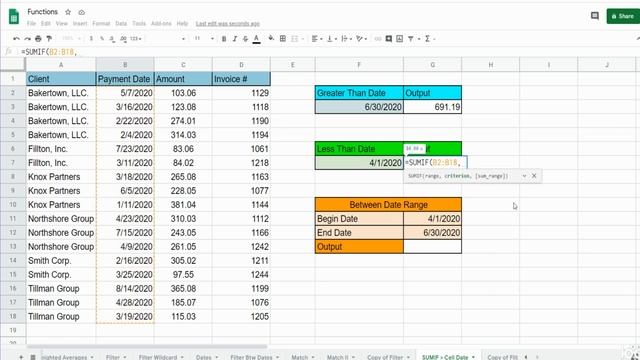Click the horizontal scrollbar
Viewport: 640px width, 360px height.
point(147,347)
